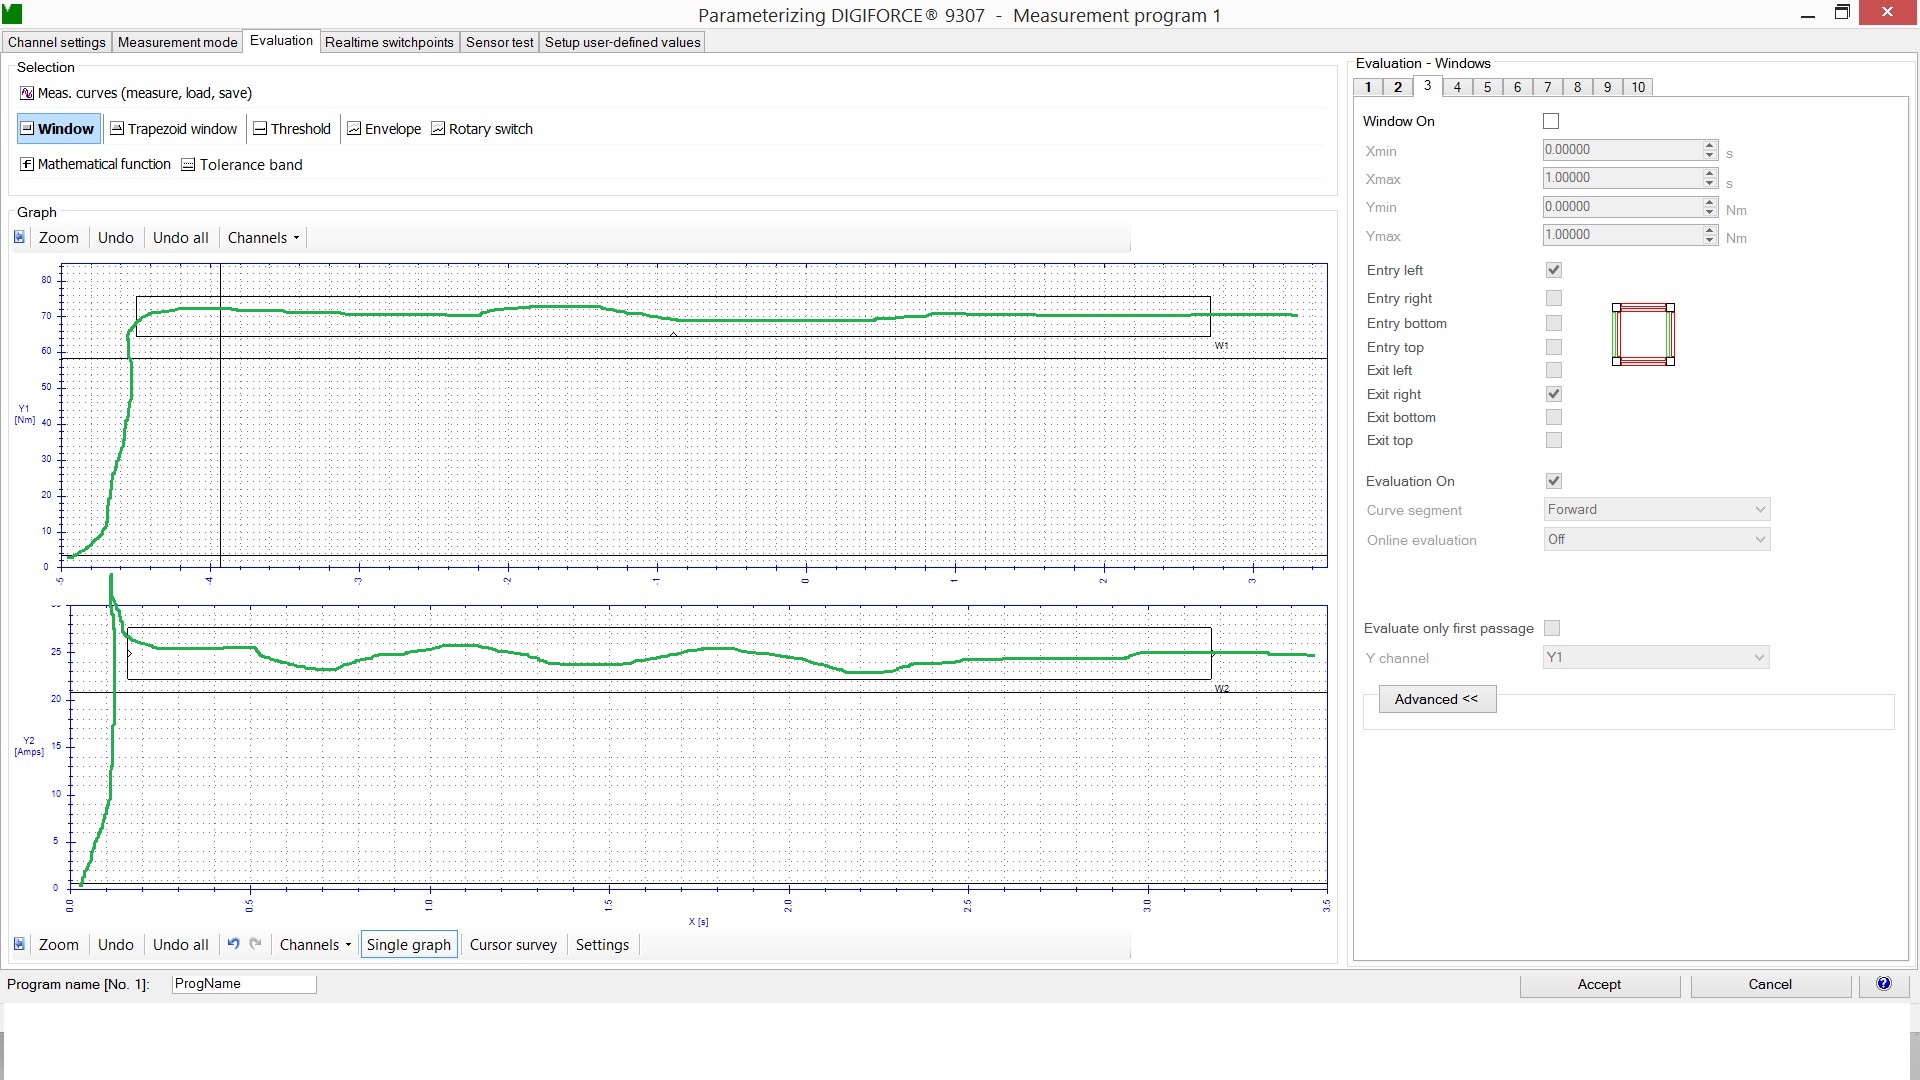This screenshot has width=1920, height=1080.
Task: Click the Meas. curves icon
Action: [27, 93]
